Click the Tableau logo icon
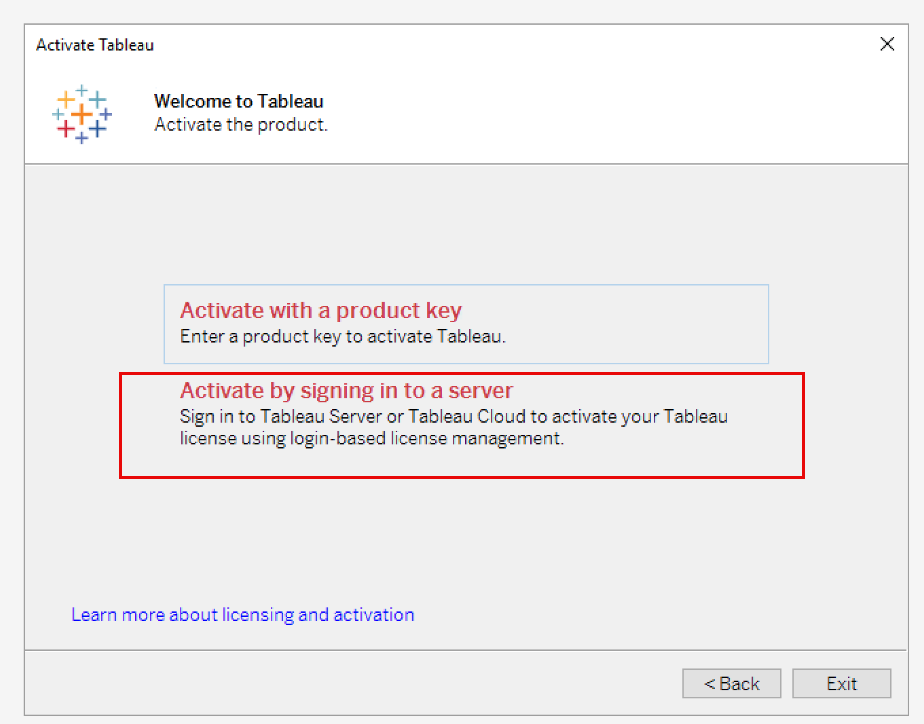Viewport: 924px width, 724px height. pos(82,114)
